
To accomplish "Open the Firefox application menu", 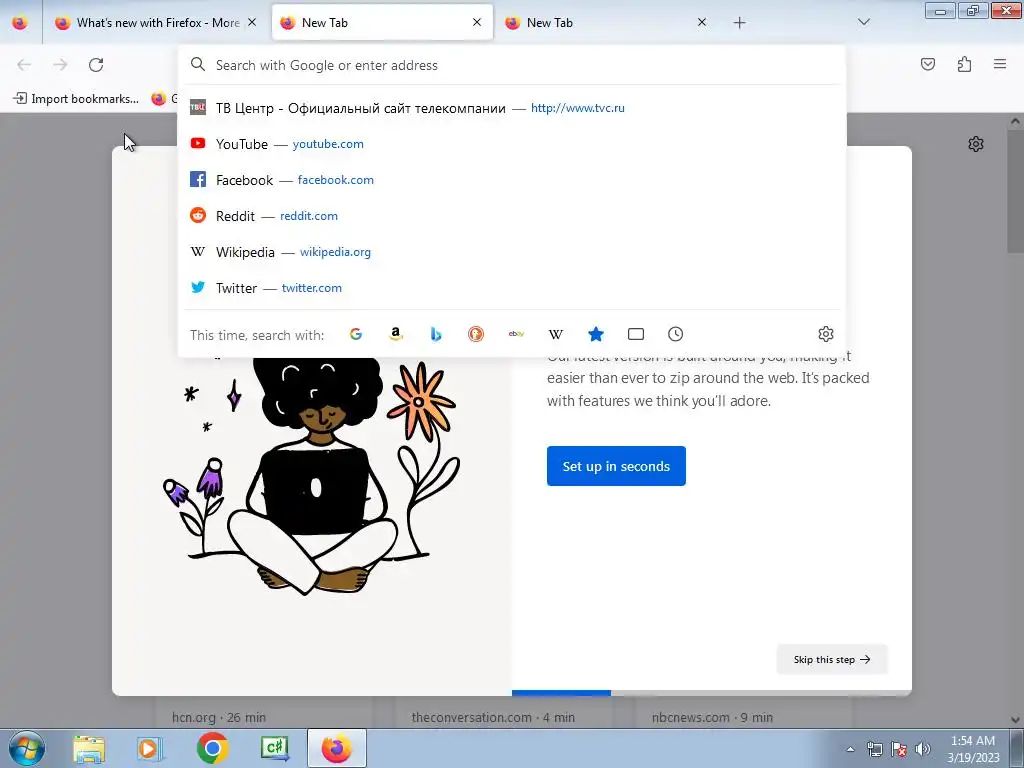I will (x=1000, y=64).
